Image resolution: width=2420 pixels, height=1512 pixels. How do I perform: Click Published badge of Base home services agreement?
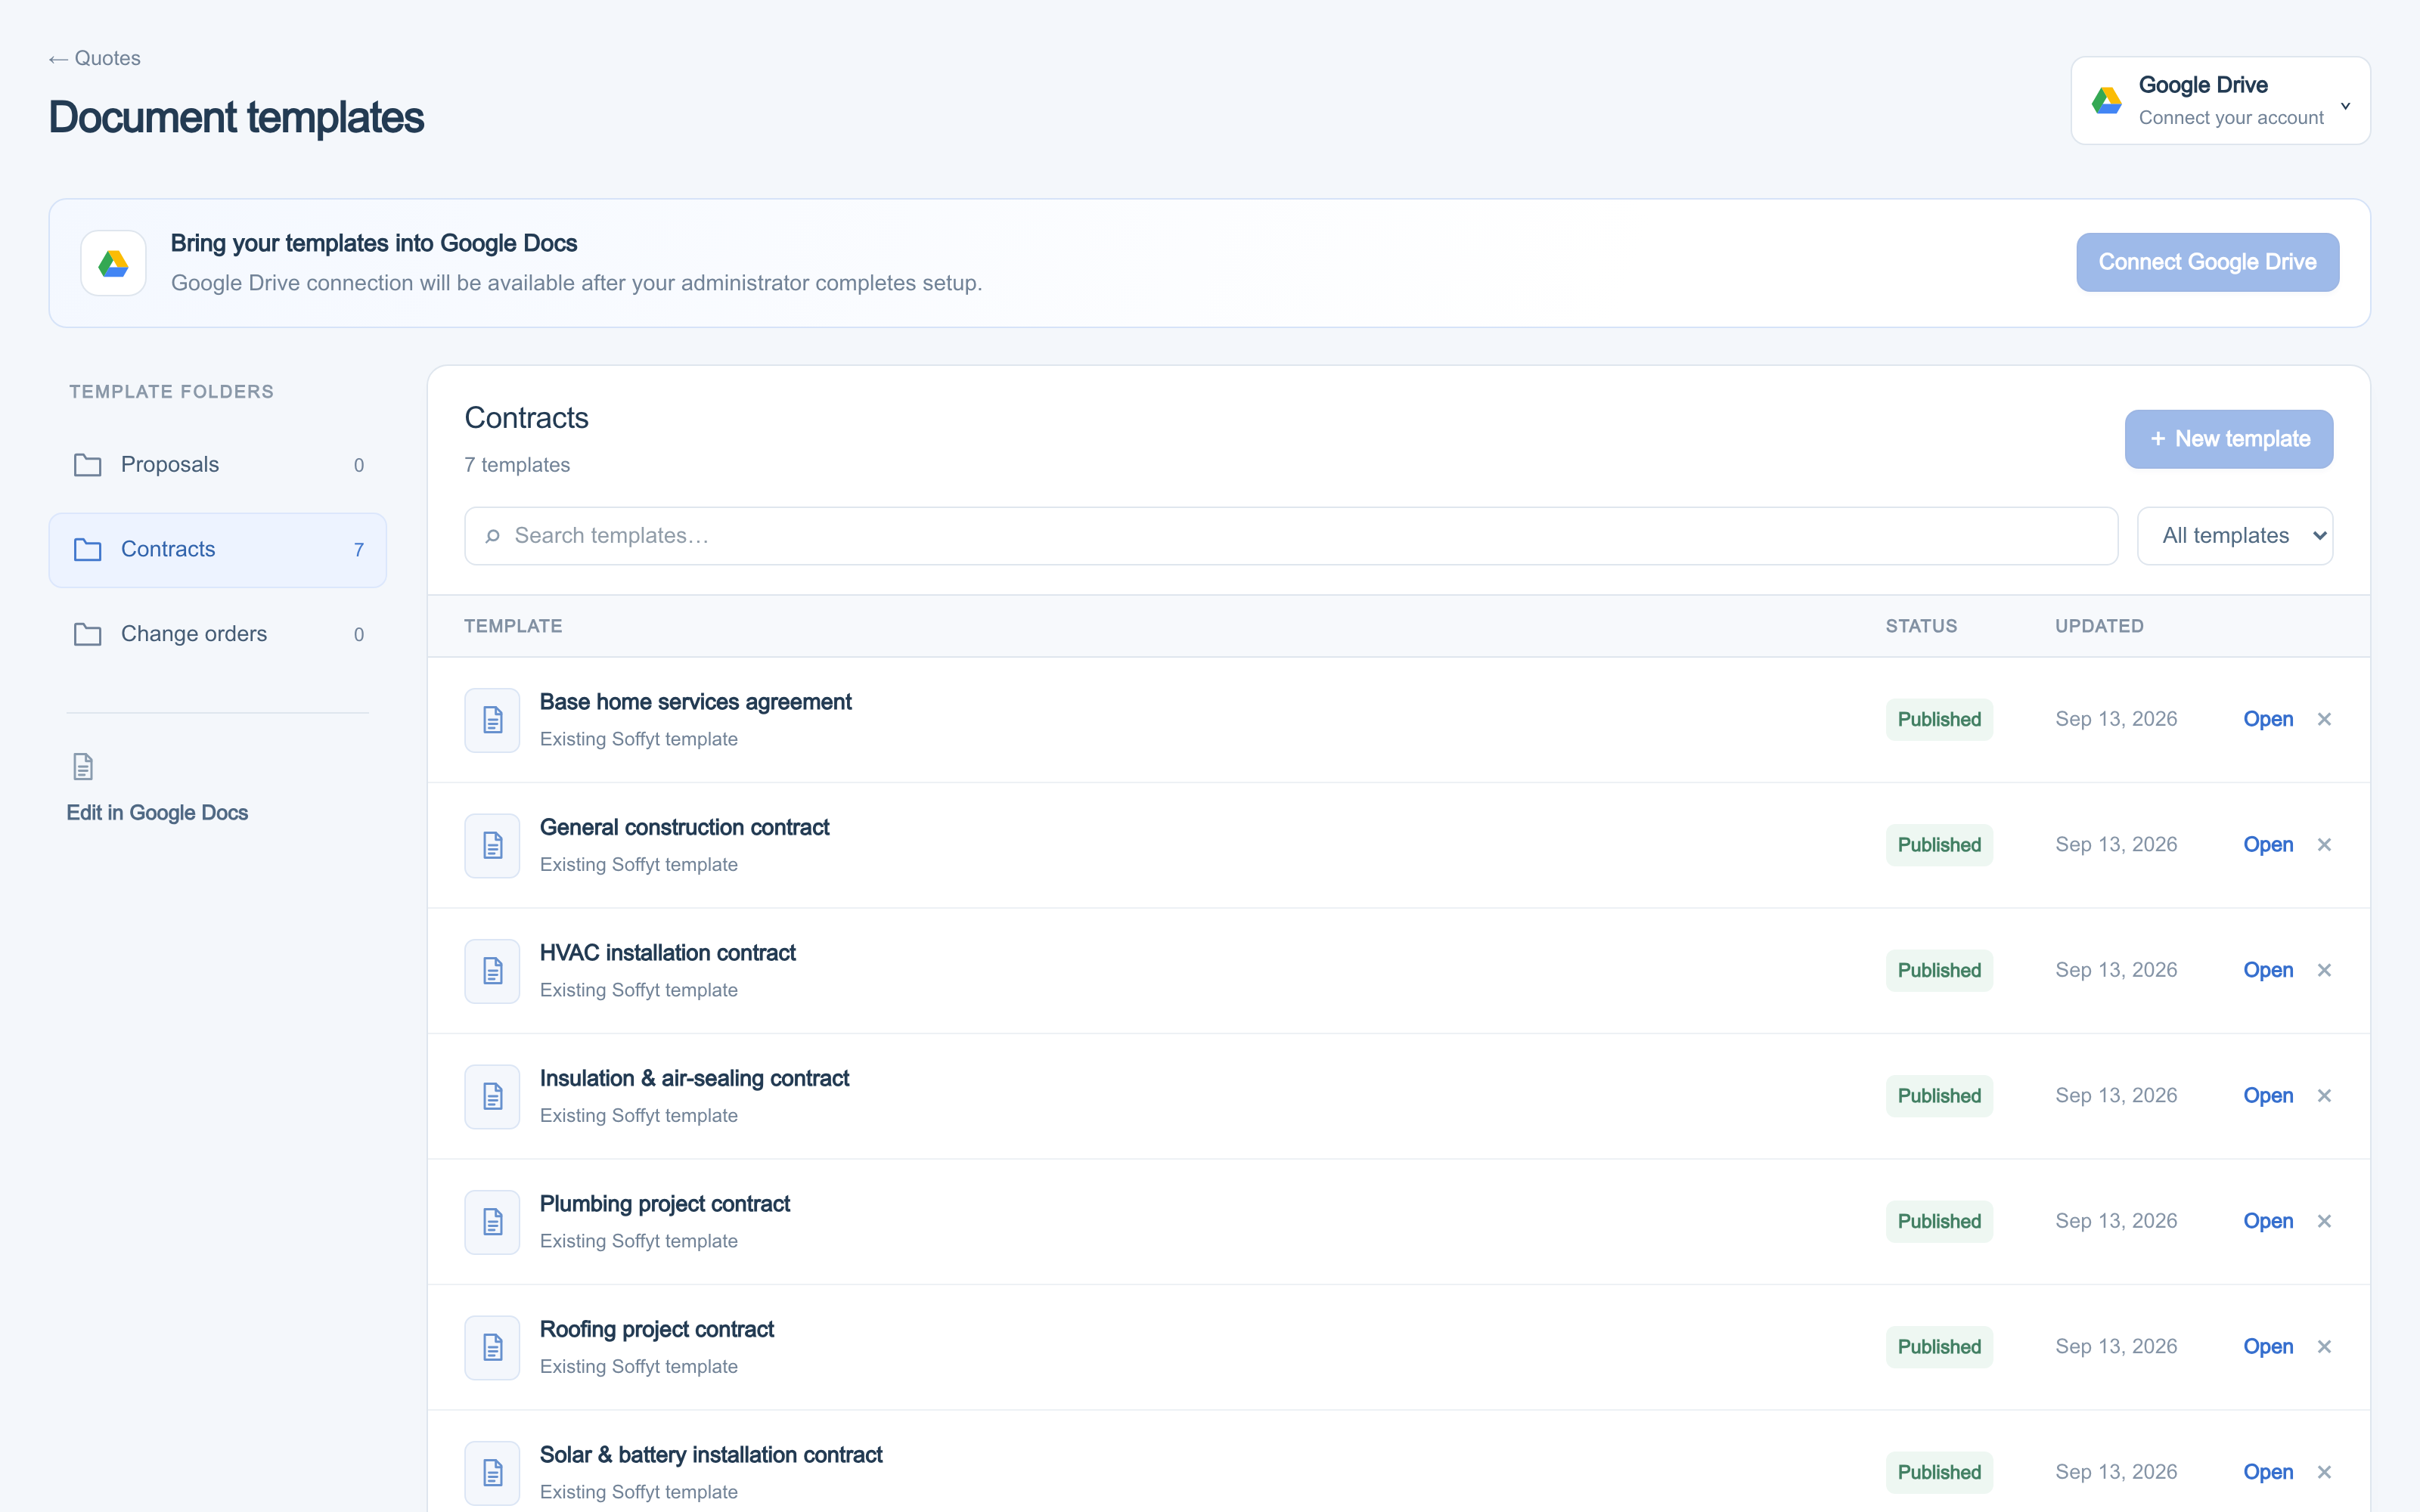click(1939, 720)
